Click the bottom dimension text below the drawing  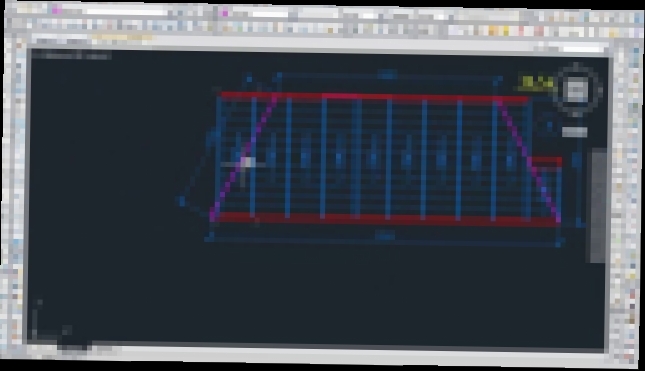(385, 236)
